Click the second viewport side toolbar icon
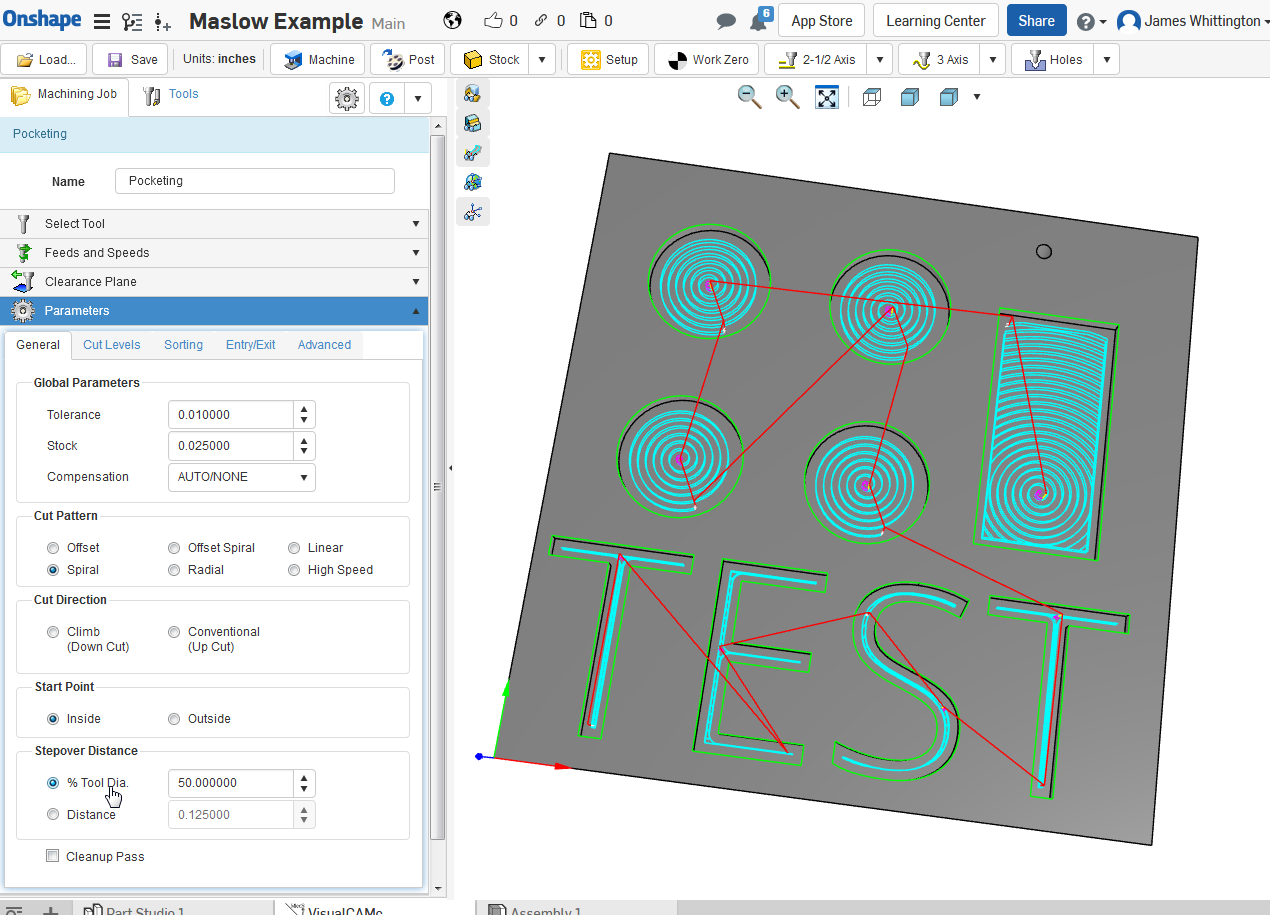Viewport: 1270px width, 915px height. (473, 123)
